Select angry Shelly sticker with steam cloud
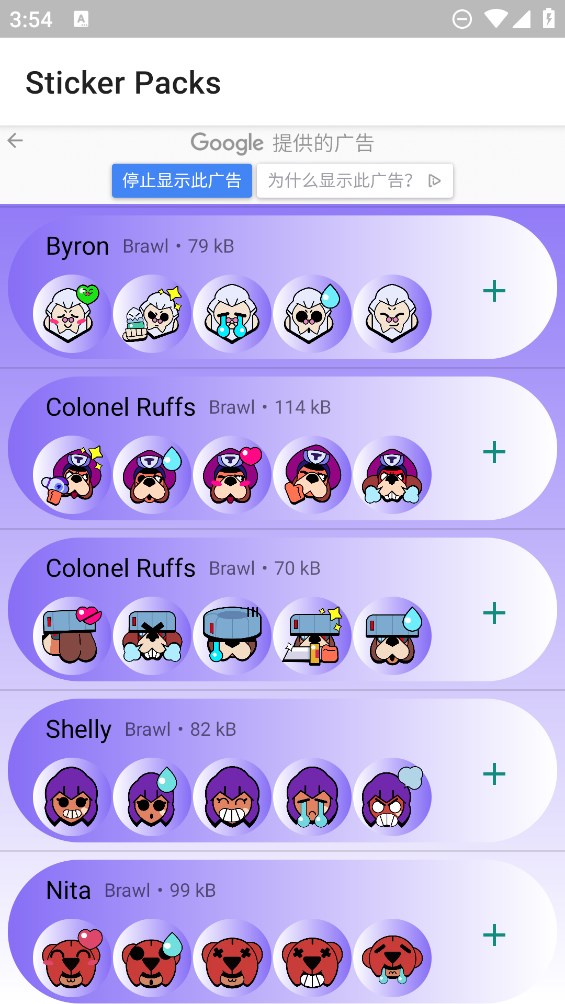Image resolution: width=565 pixels, height=1004 pixels. (392, 797)
